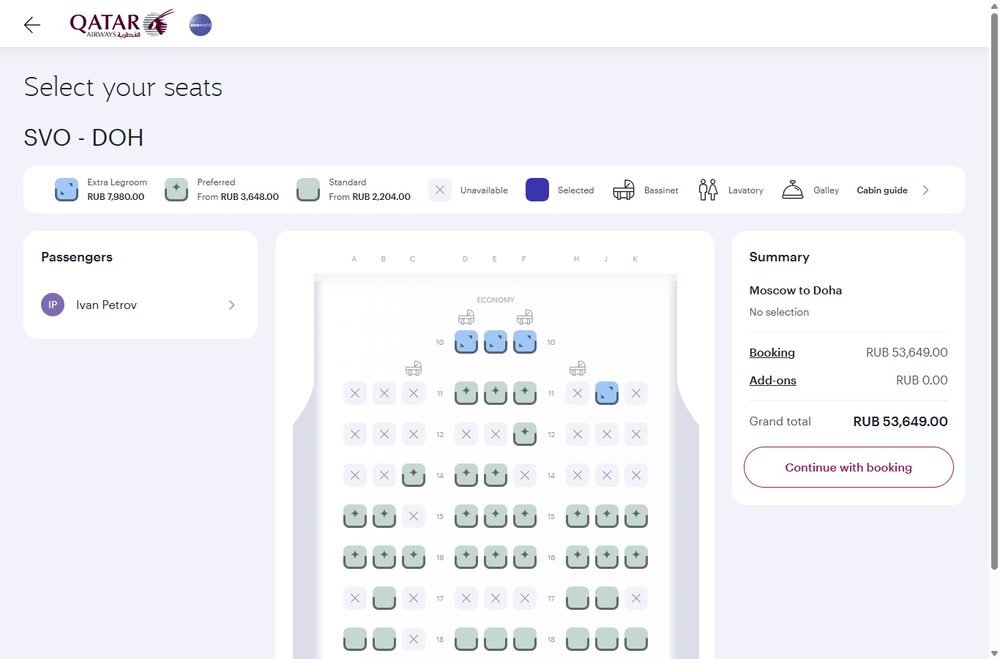This screenshot has height=659, width=1000.
Task: Open the Cabin guide chevron
Action: click(x=925, y=190)
